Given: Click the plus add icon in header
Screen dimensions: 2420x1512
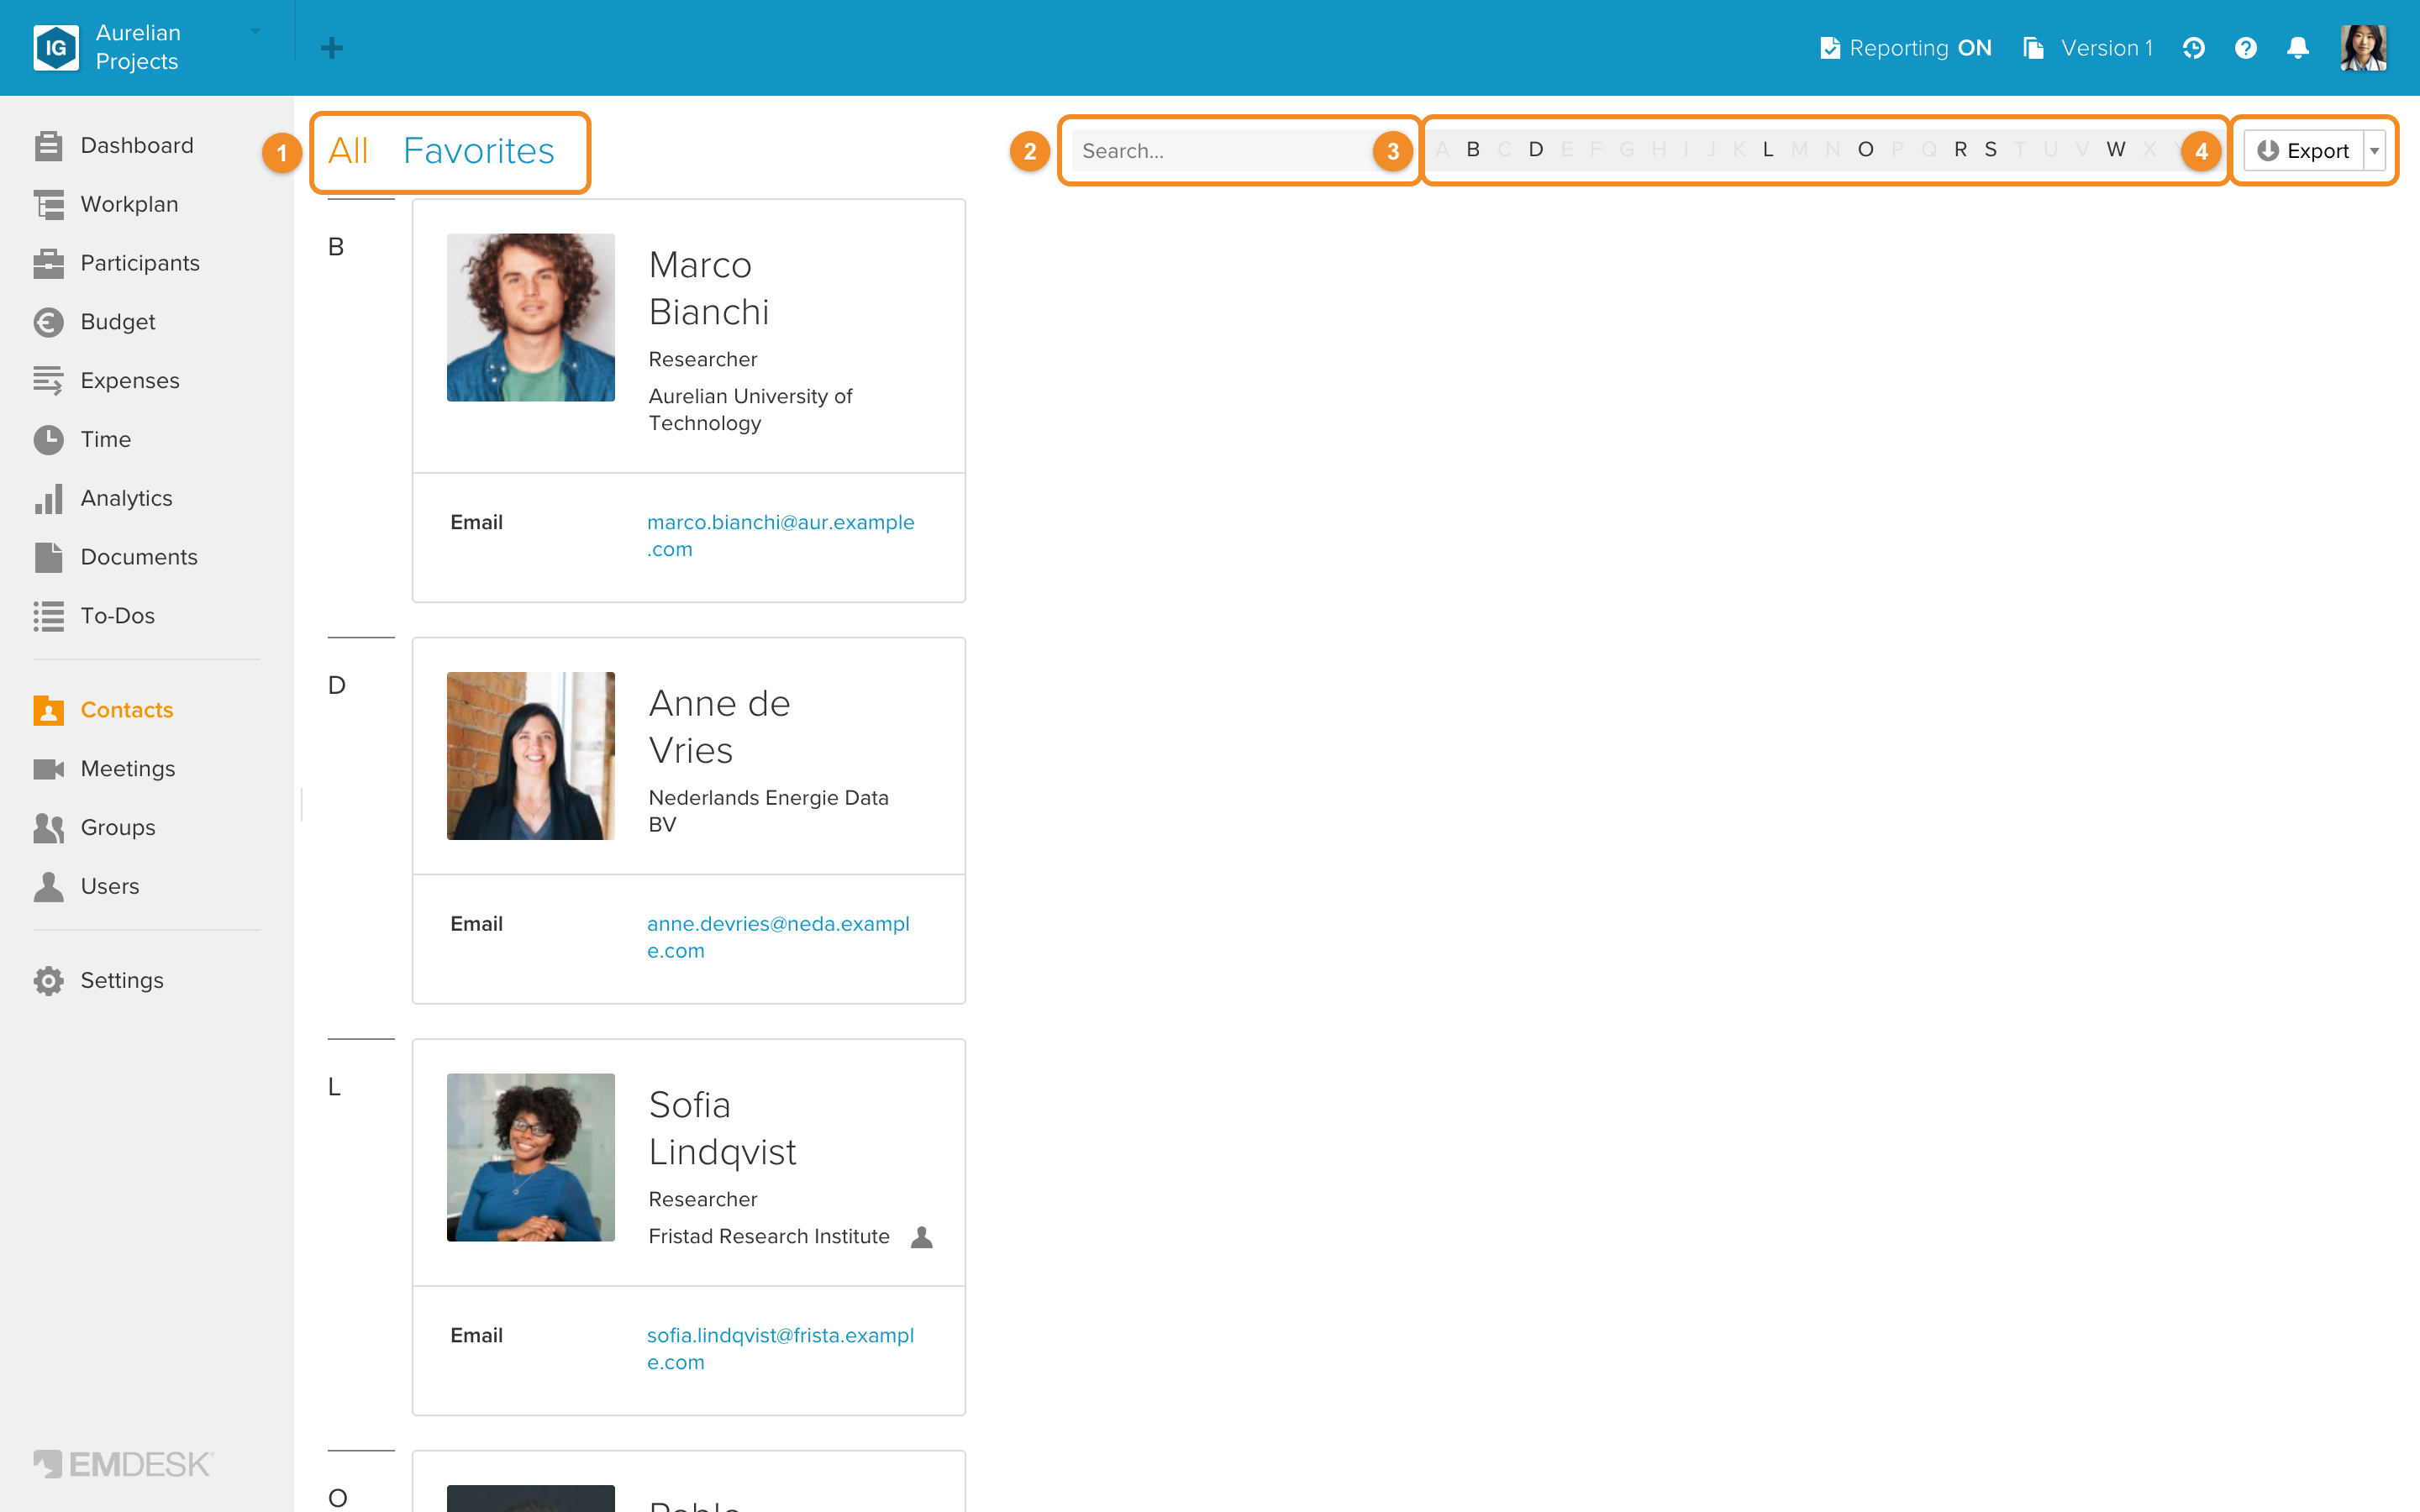Looking at the screenshot, I should tap(332, 48).
